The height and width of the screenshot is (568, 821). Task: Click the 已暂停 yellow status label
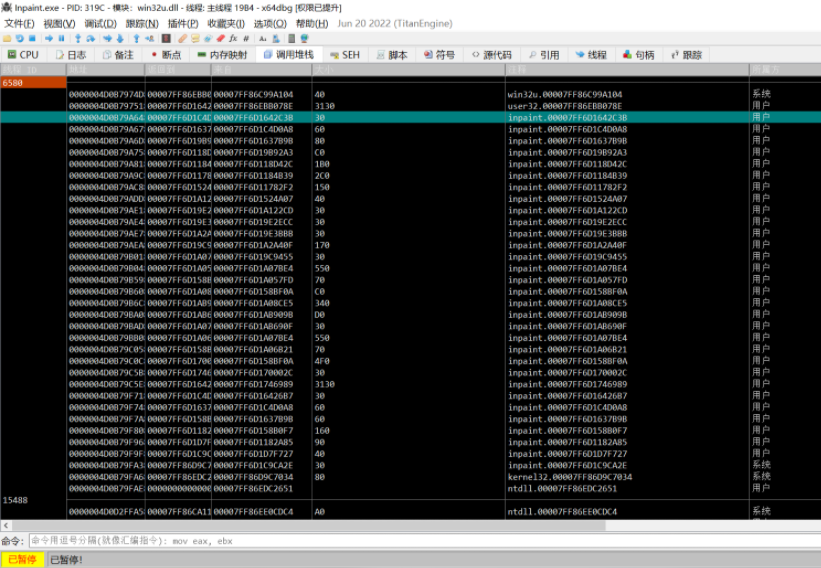pos(23,559)
